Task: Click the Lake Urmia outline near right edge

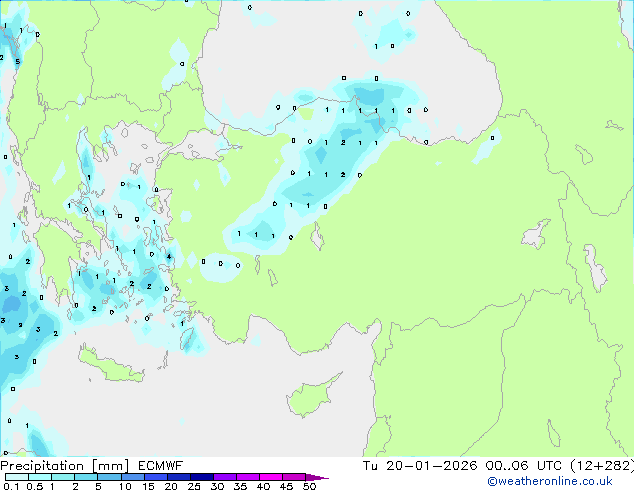Action: point(596,268)
